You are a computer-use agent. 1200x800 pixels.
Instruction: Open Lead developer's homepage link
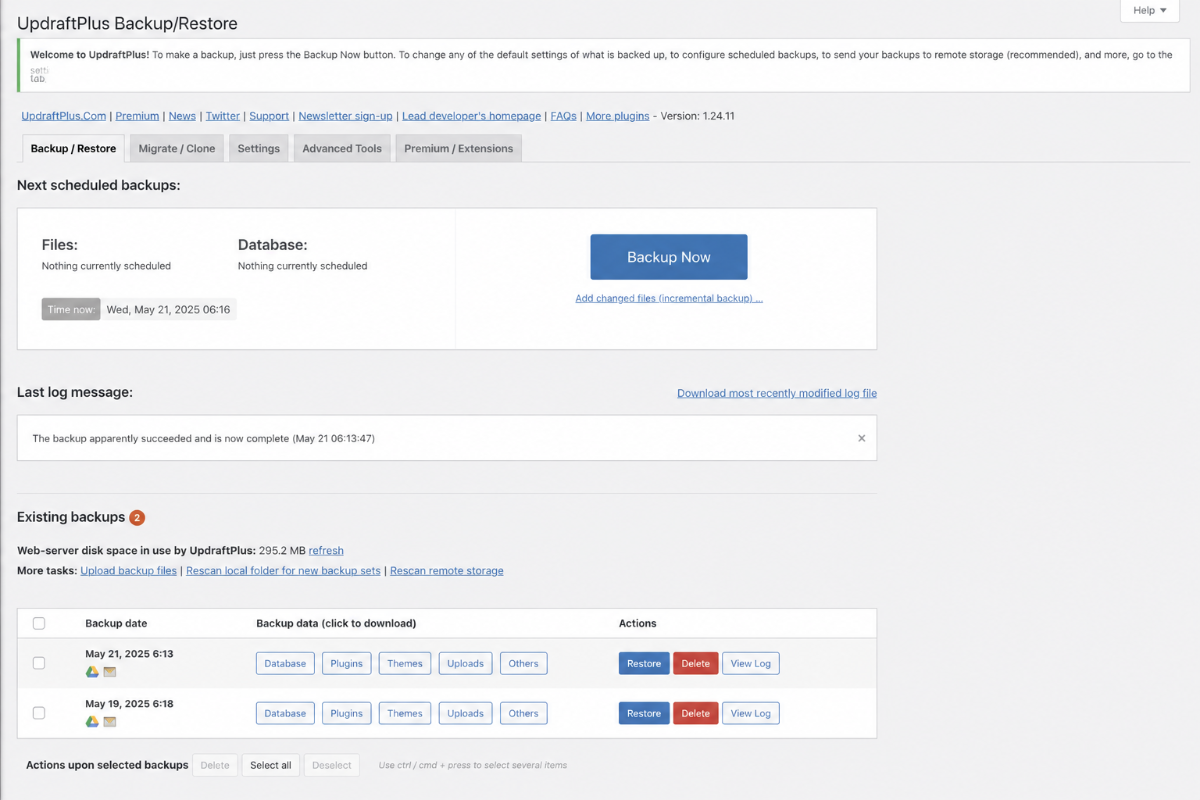point(471,116)
